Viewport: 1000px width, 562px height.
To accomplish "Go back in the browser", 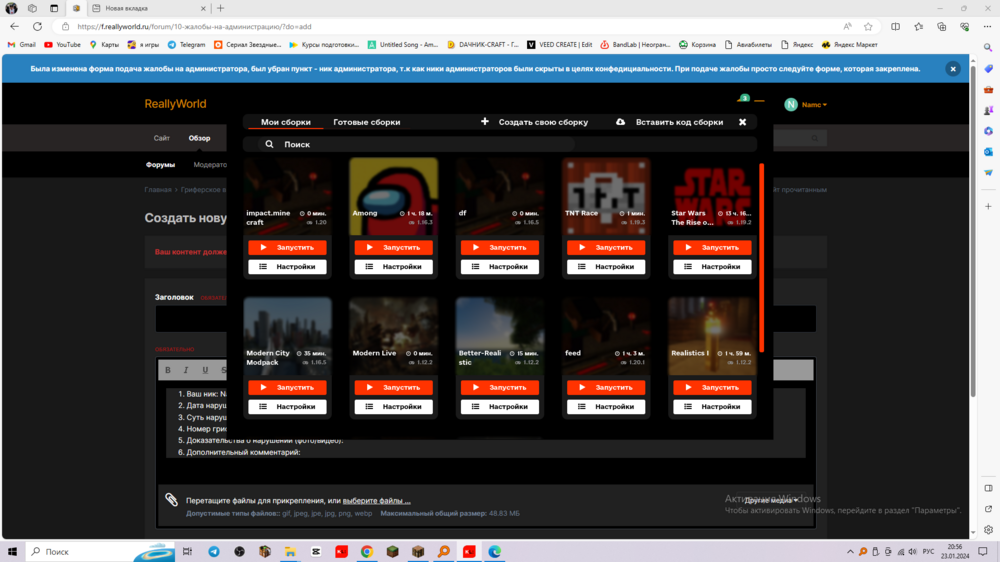I will 15,27.
